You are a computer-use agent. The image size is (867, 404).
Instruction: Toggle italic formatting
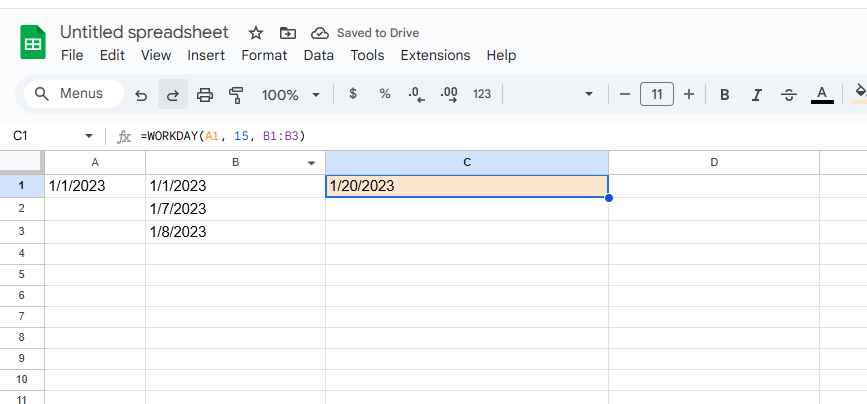point(757,95)
